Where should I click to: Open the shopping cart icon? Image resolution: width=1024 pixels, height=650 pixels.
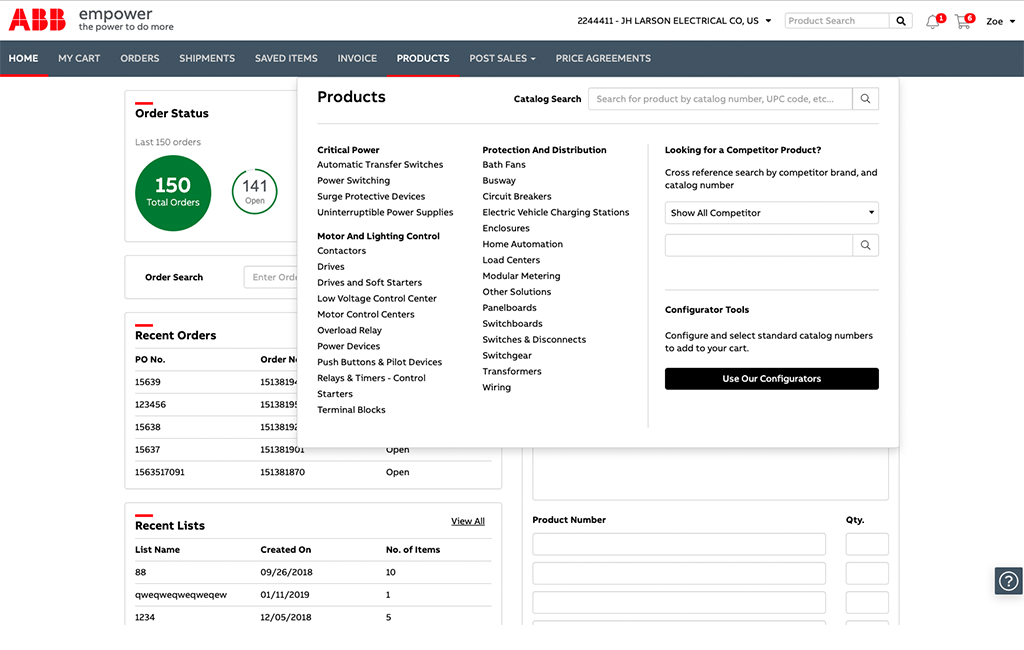pyautogui.click(x=964, y=21)
